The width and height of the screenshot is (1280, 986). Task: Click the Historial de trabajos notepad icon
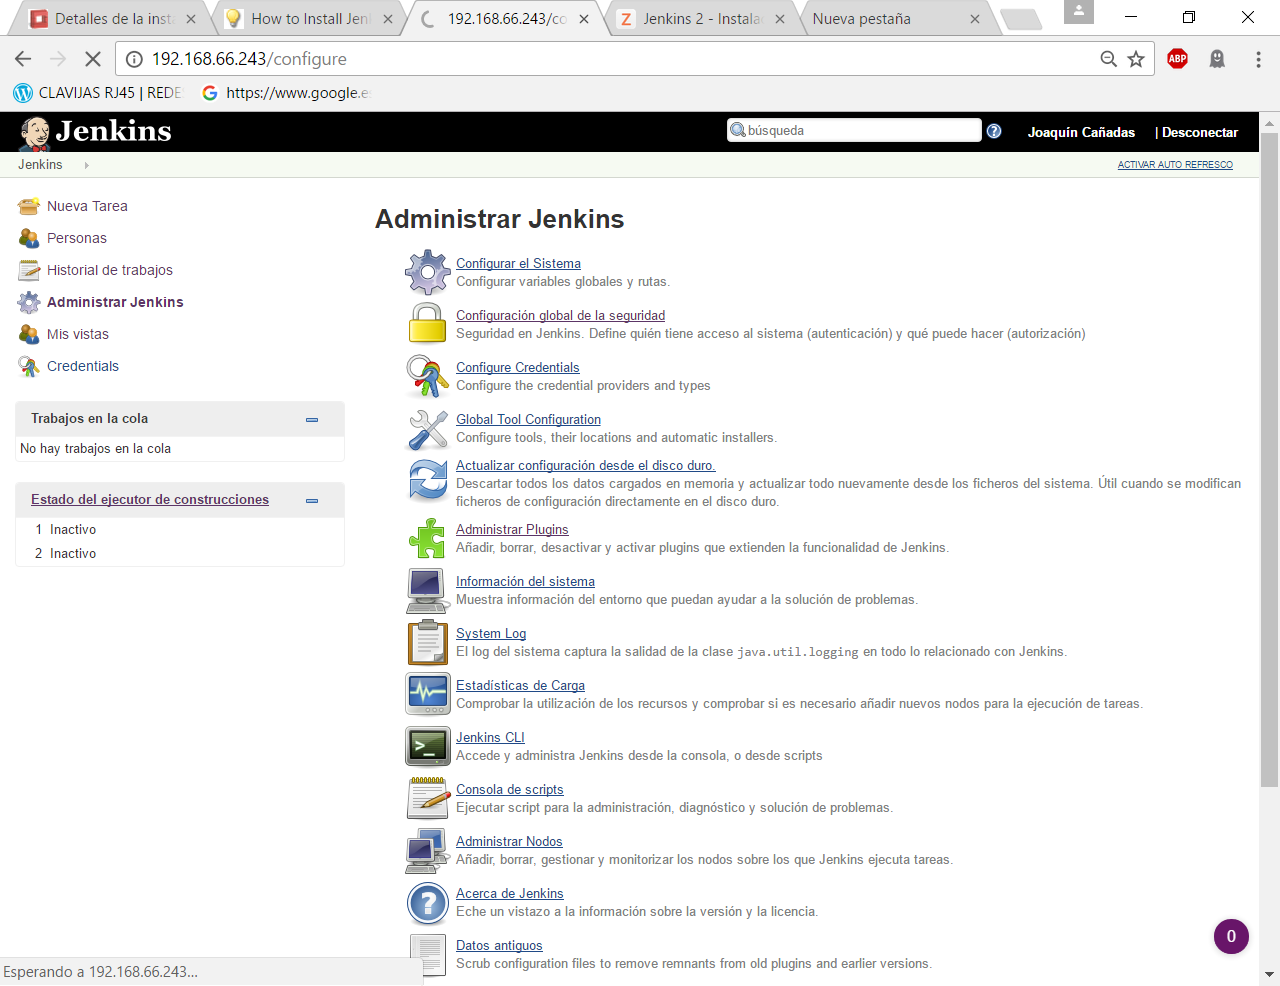click(29, 270)
